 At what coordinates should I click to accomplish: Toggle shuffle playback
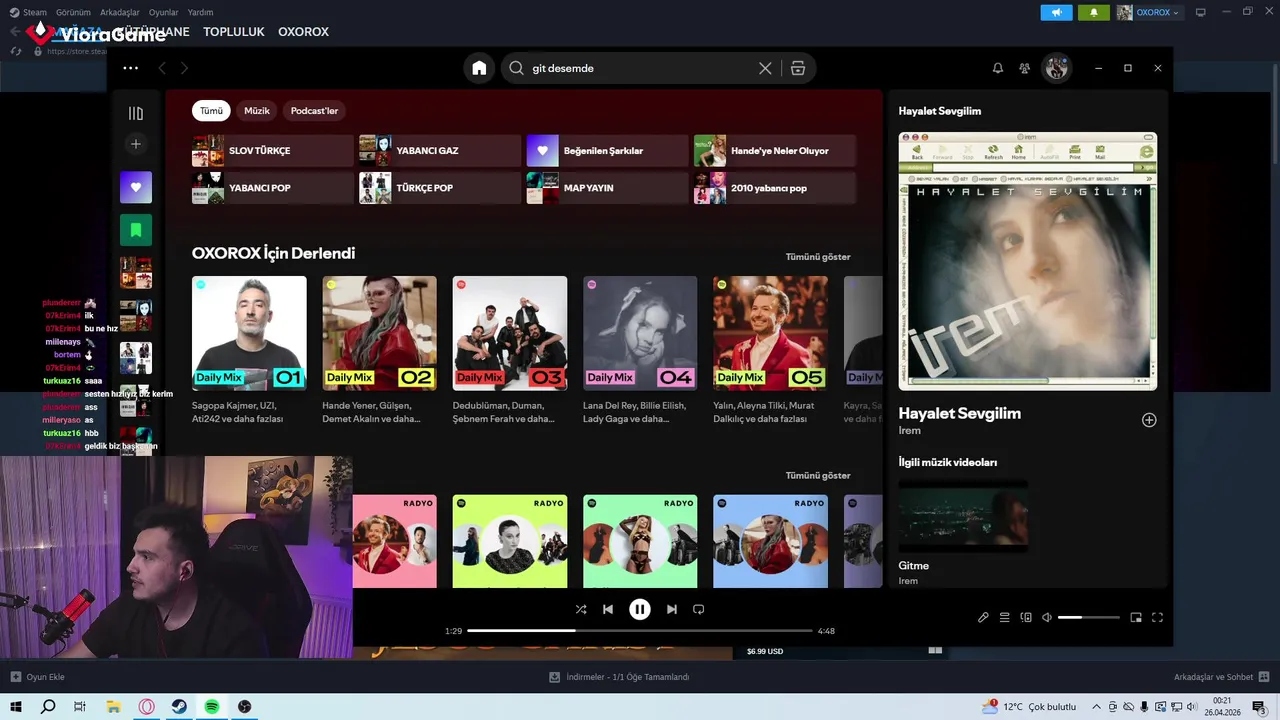[x=581, y=609]
